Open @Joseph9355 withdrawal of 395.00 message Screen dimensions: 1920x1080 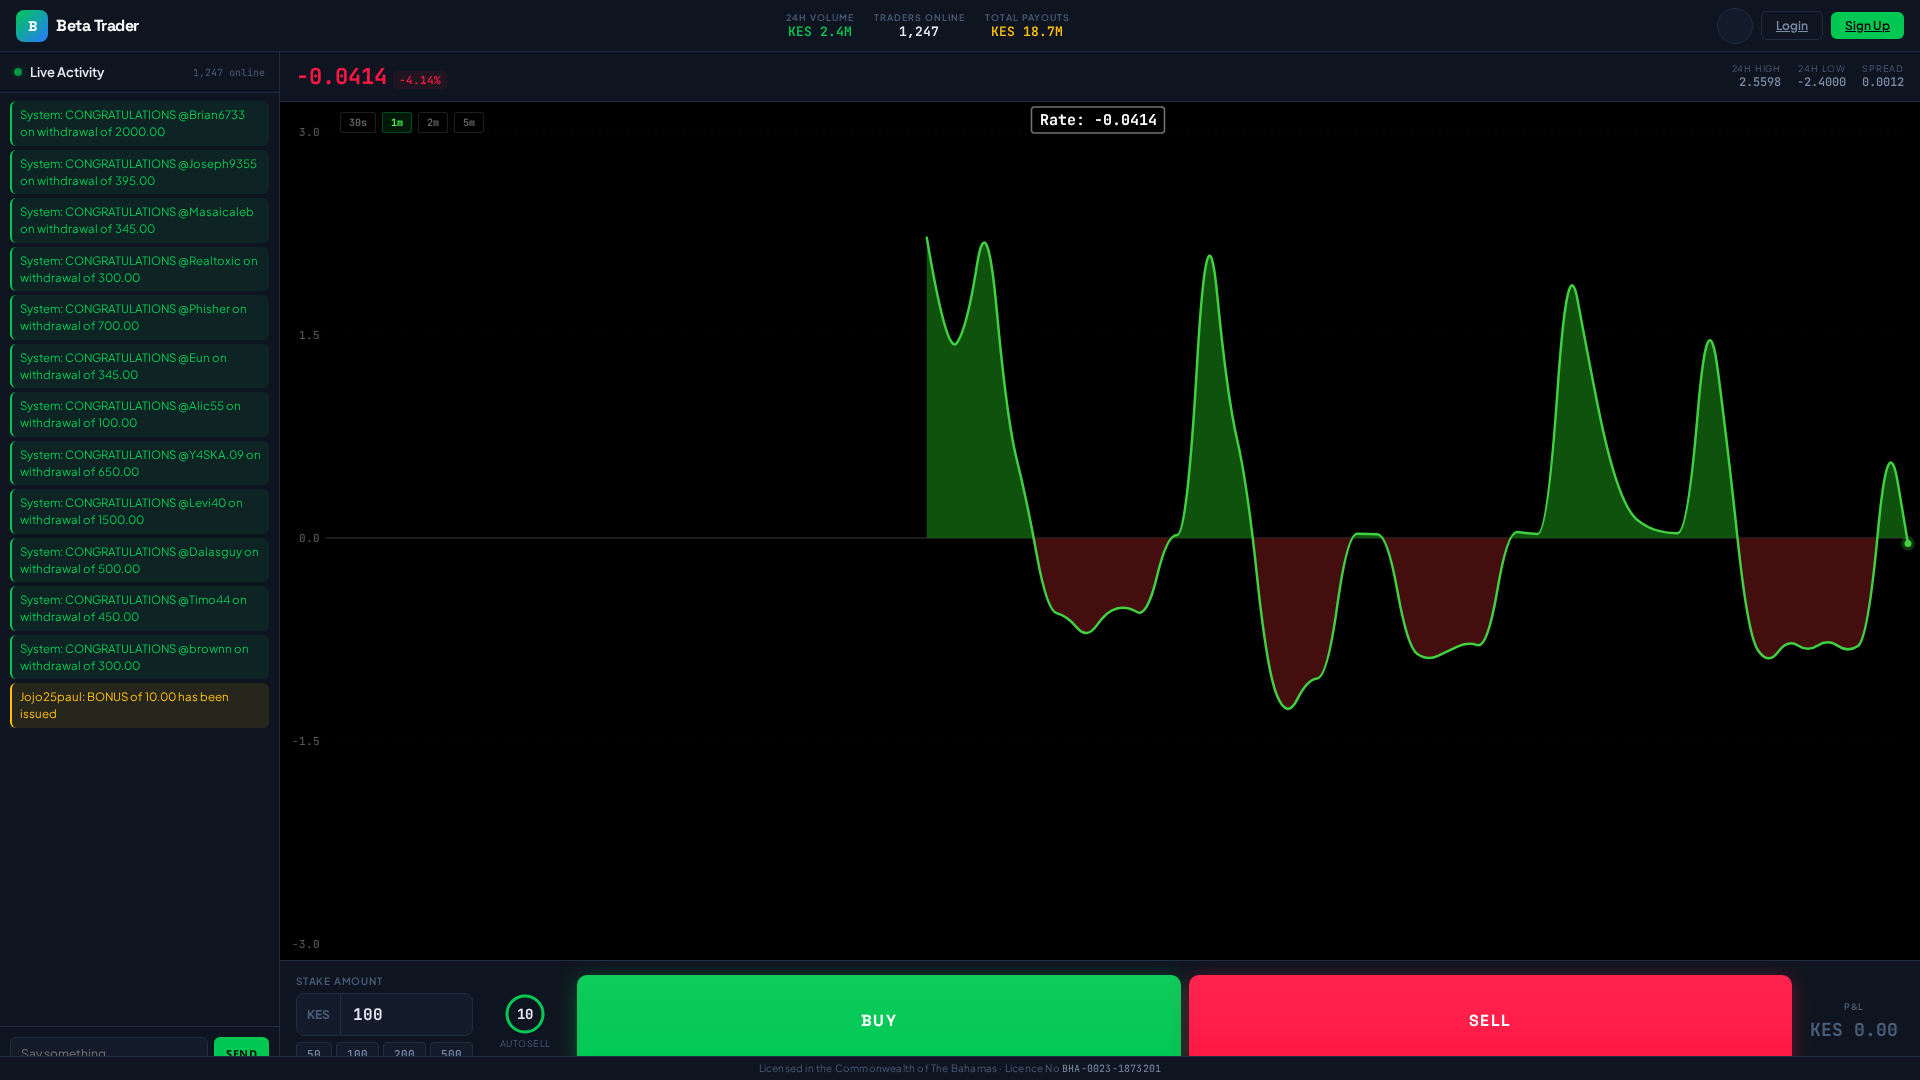point(139,172)
